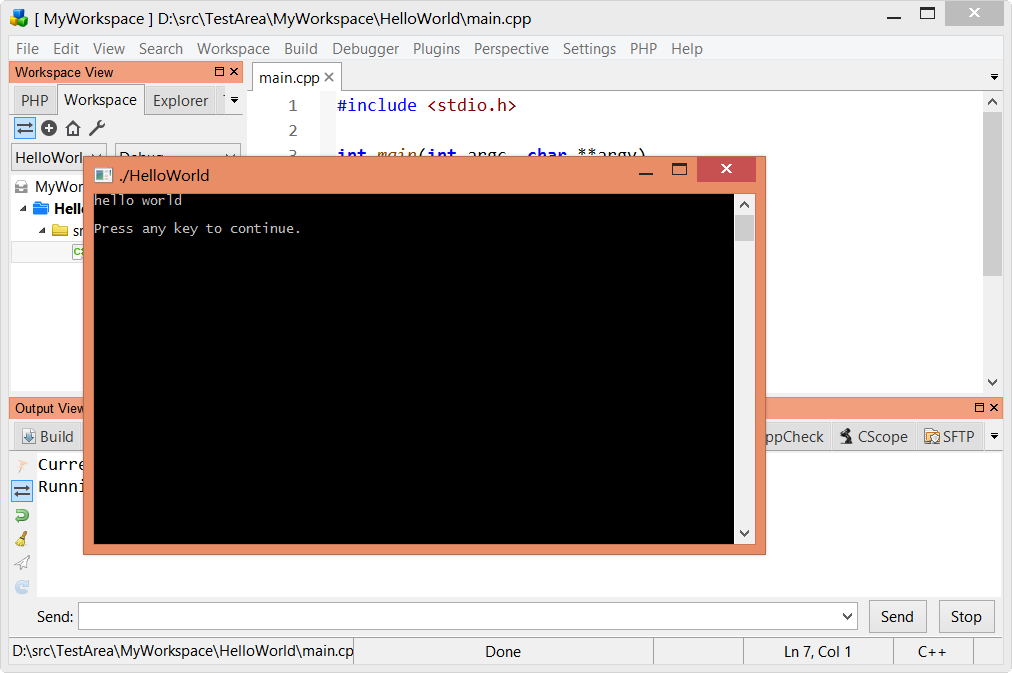Click the console scrollbar down arrow
The height and width of the screenshot is (673, 1012).
point(744,533)
